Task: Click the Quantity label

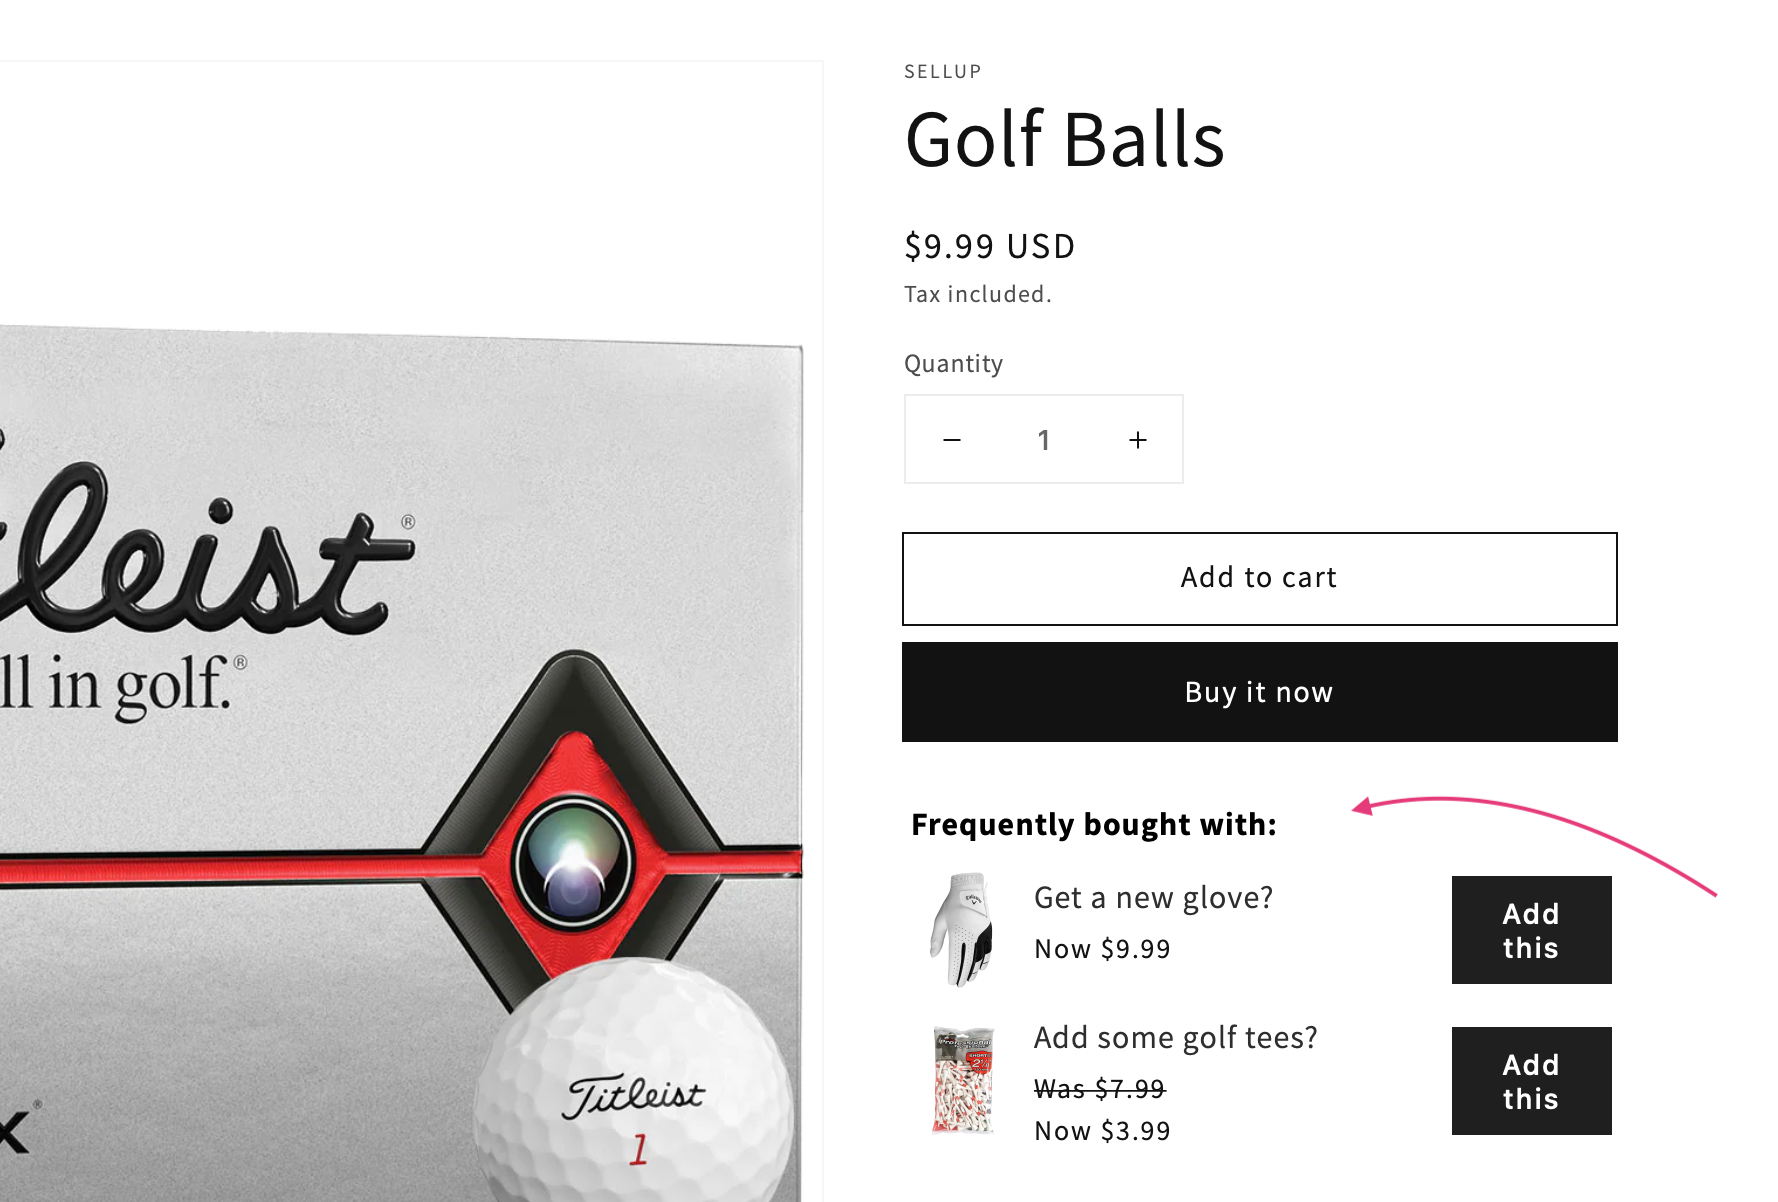Action: click(953, 364)
